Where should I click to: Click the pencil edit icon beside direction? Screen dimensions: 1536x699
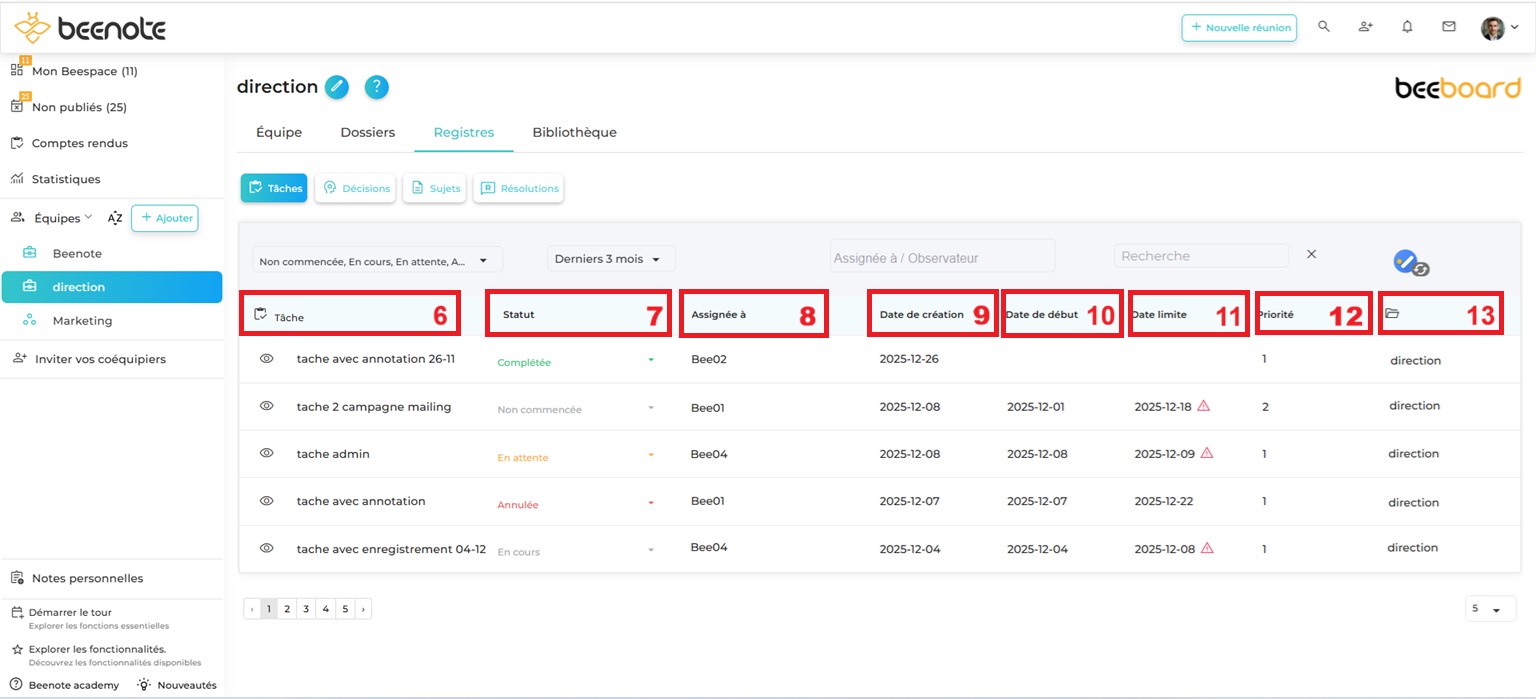point(337,87)
